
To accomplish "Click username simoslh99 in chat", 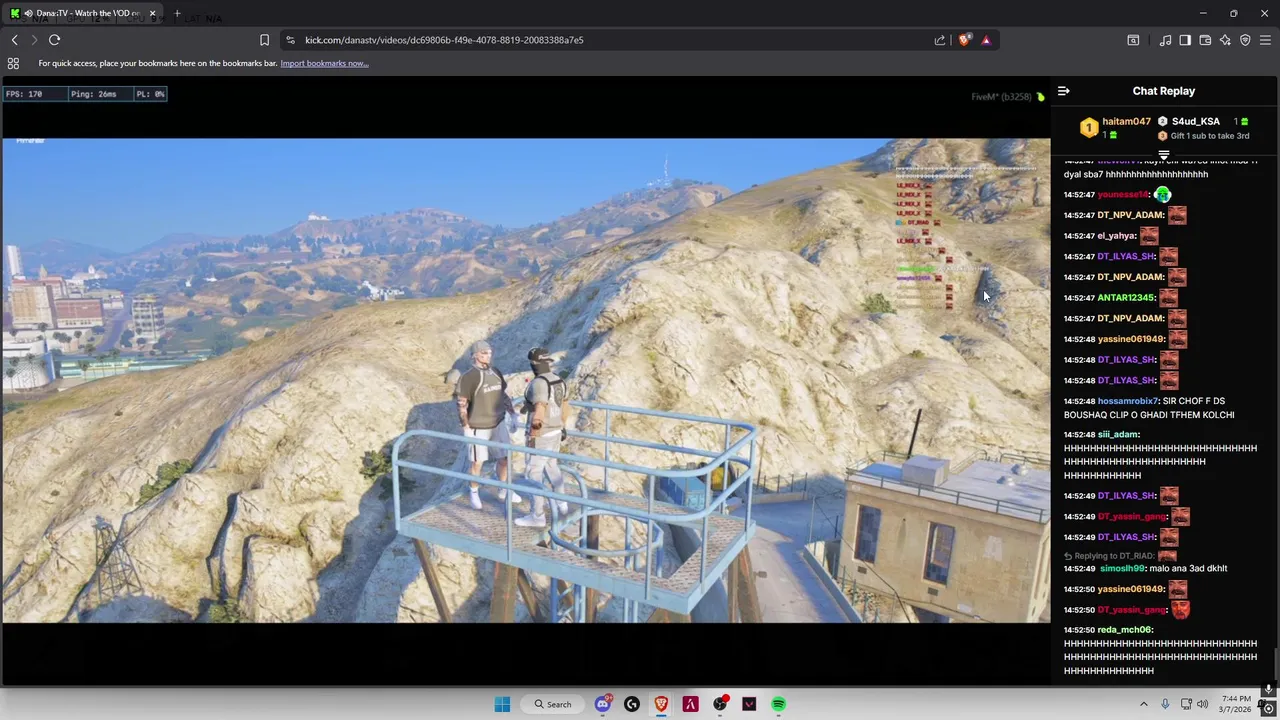I will (1122, 569).
